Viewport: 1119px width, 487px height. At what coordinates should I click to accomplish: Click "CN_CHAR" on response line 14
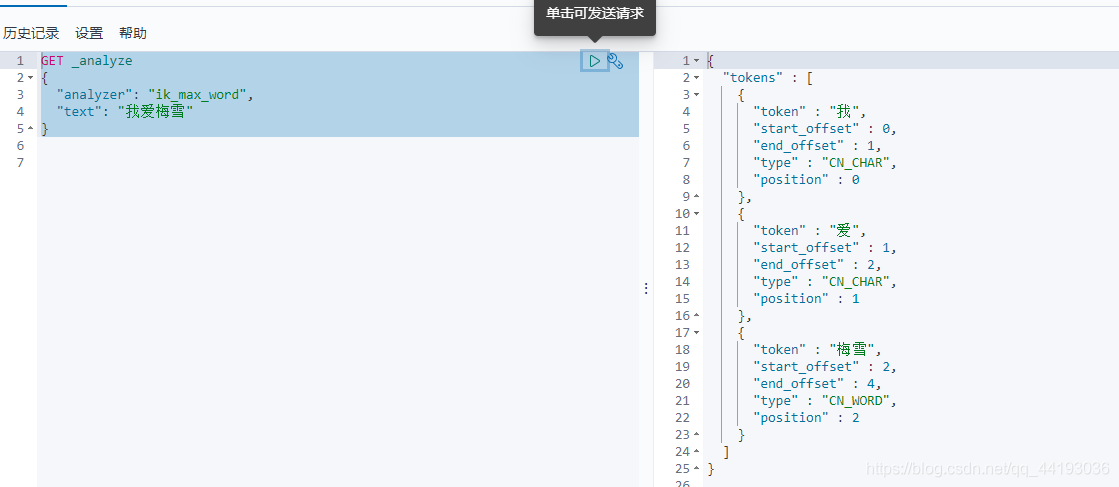coord(856,281)
